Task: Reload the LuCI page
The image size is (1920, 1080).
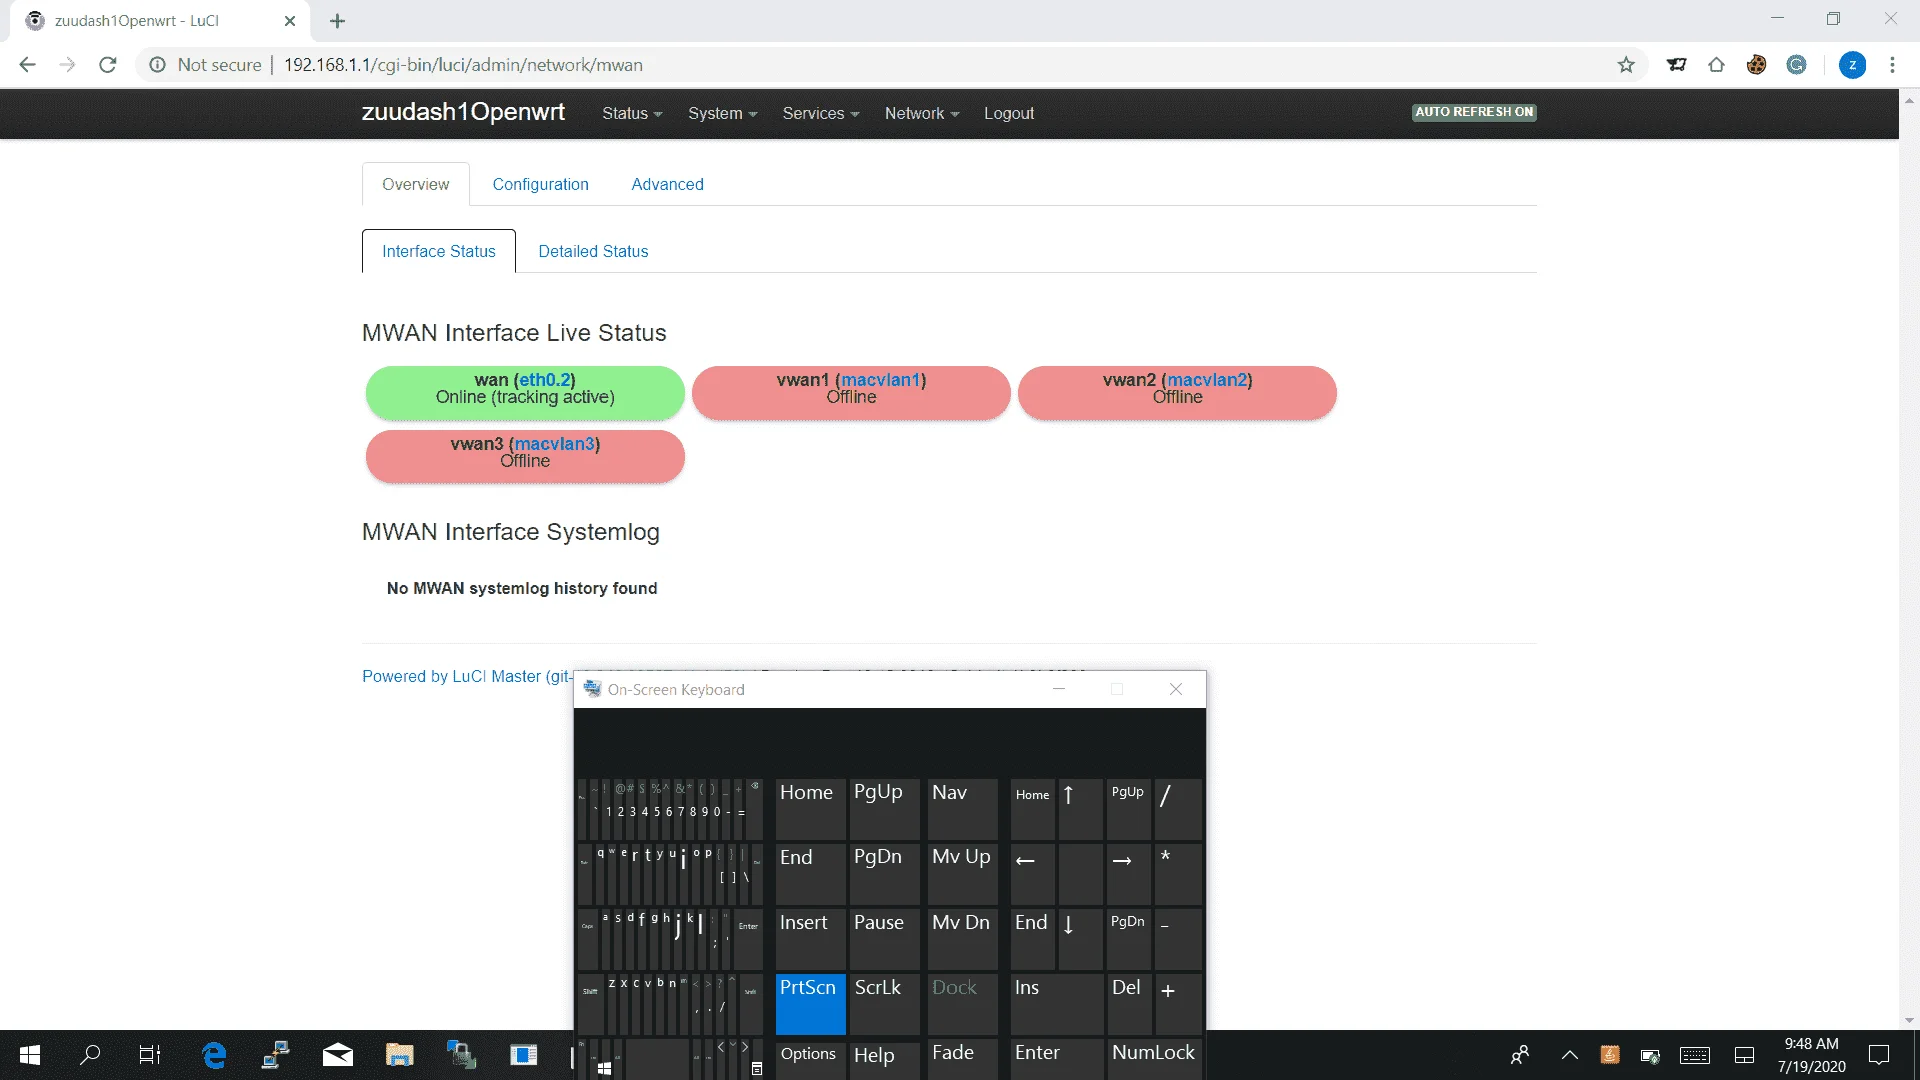Action: tap(108, 65)
